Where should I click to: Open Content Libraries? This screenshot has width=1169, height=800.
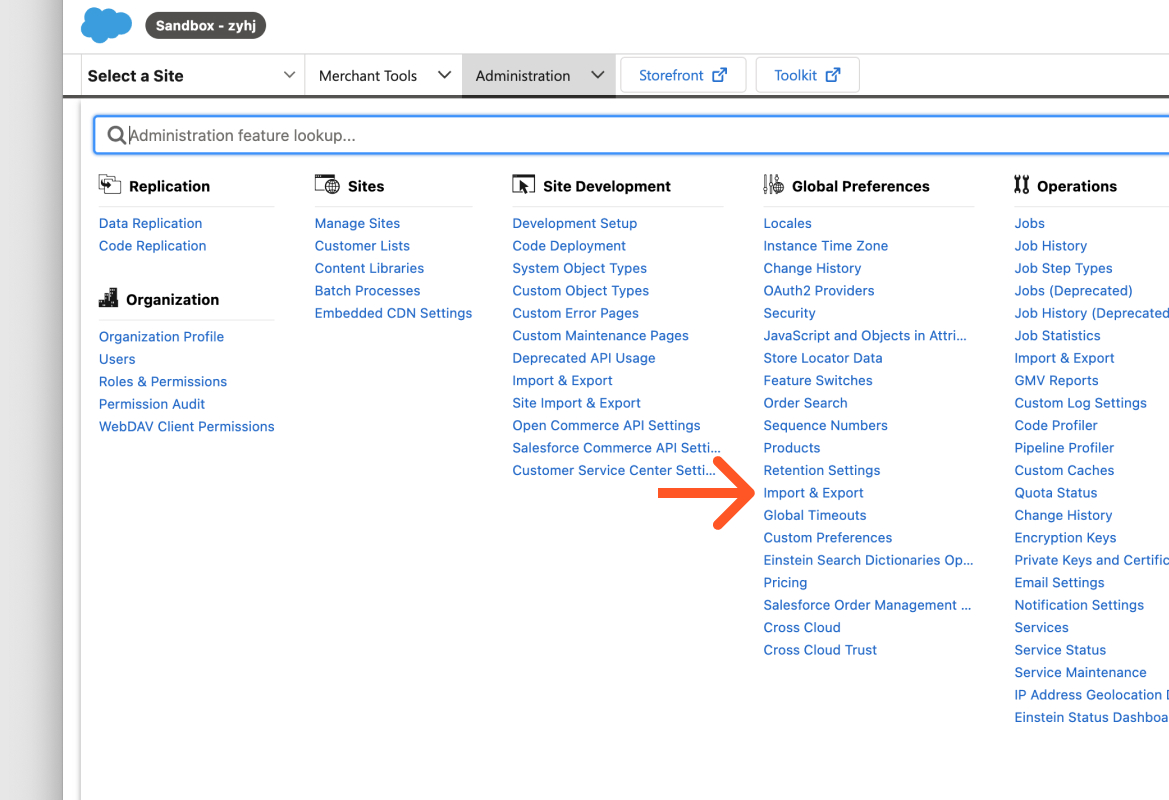click(x=369, y=268)
